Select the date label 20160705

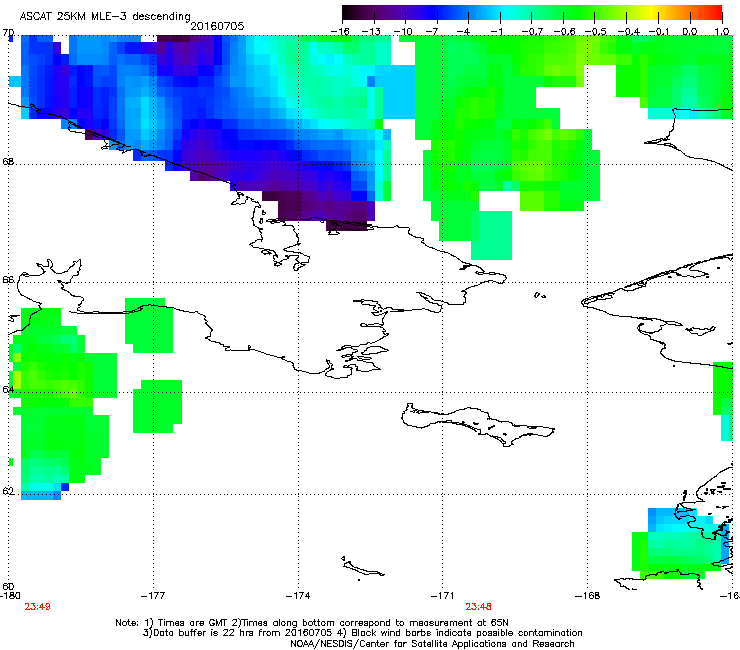[x=217, y=26]
